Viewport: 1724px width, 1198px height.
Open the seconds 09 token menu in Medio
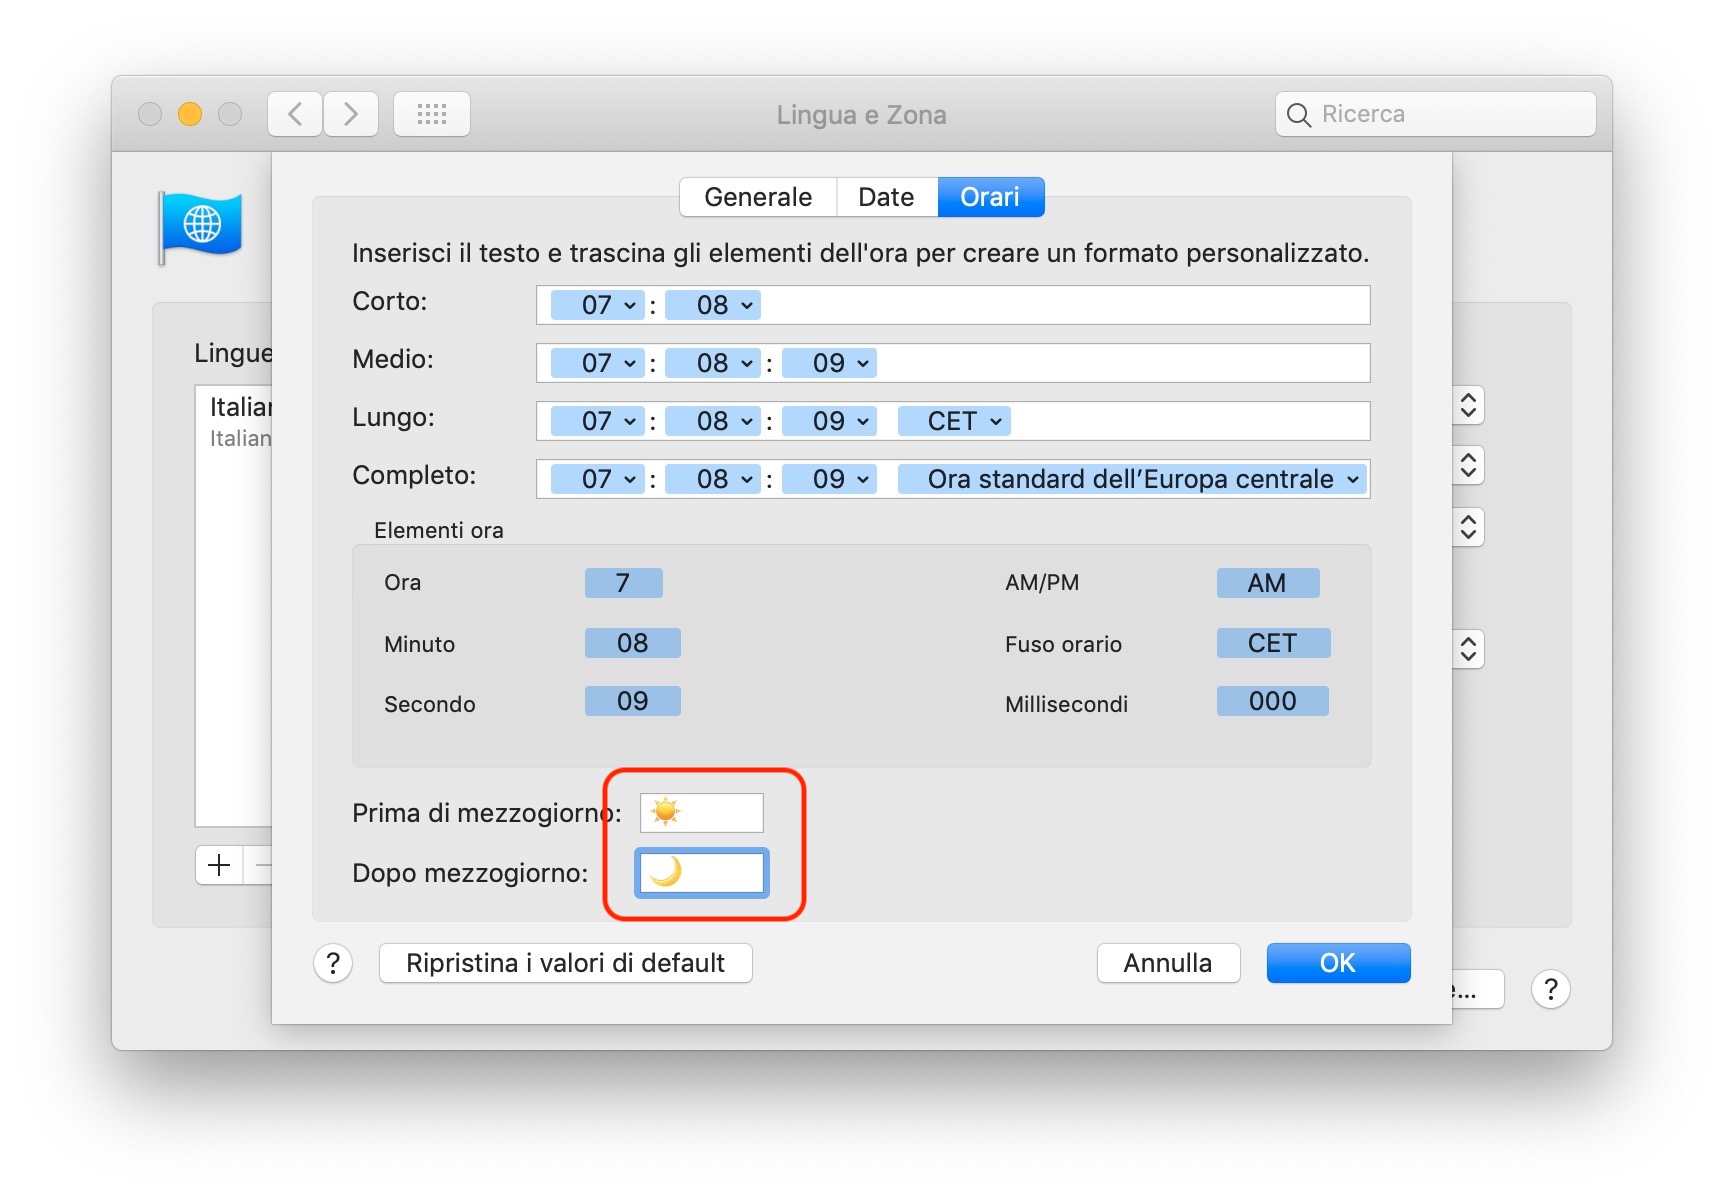pos(830,363)
